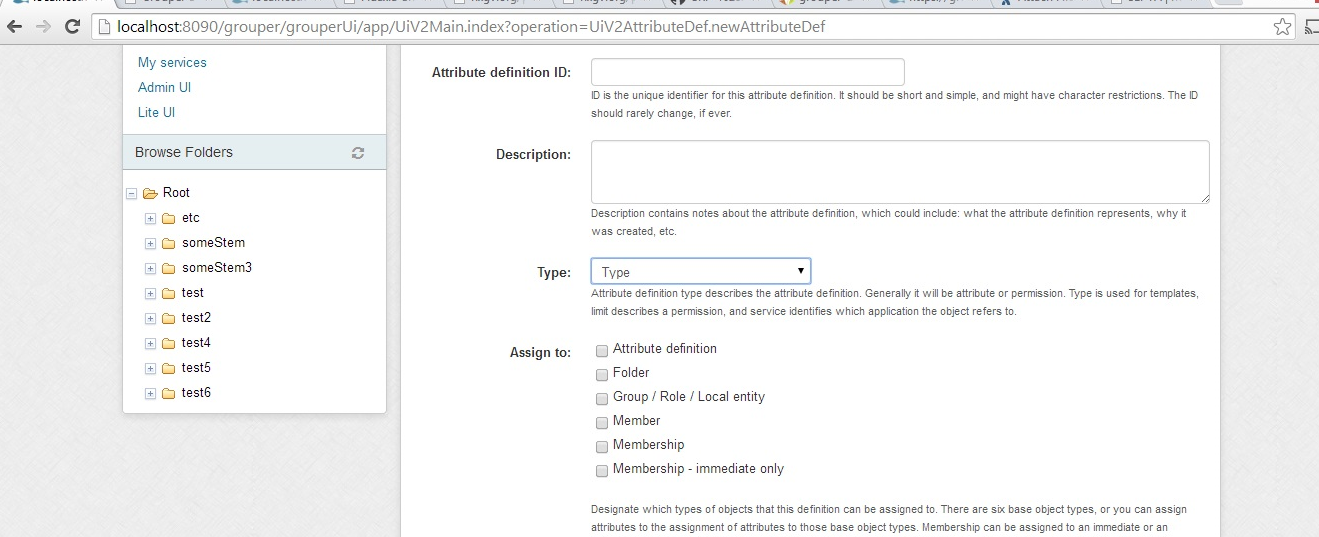The height and width of the screenshot is (537, 1319).
Task: Open the someStem folder
Action: 213,243
